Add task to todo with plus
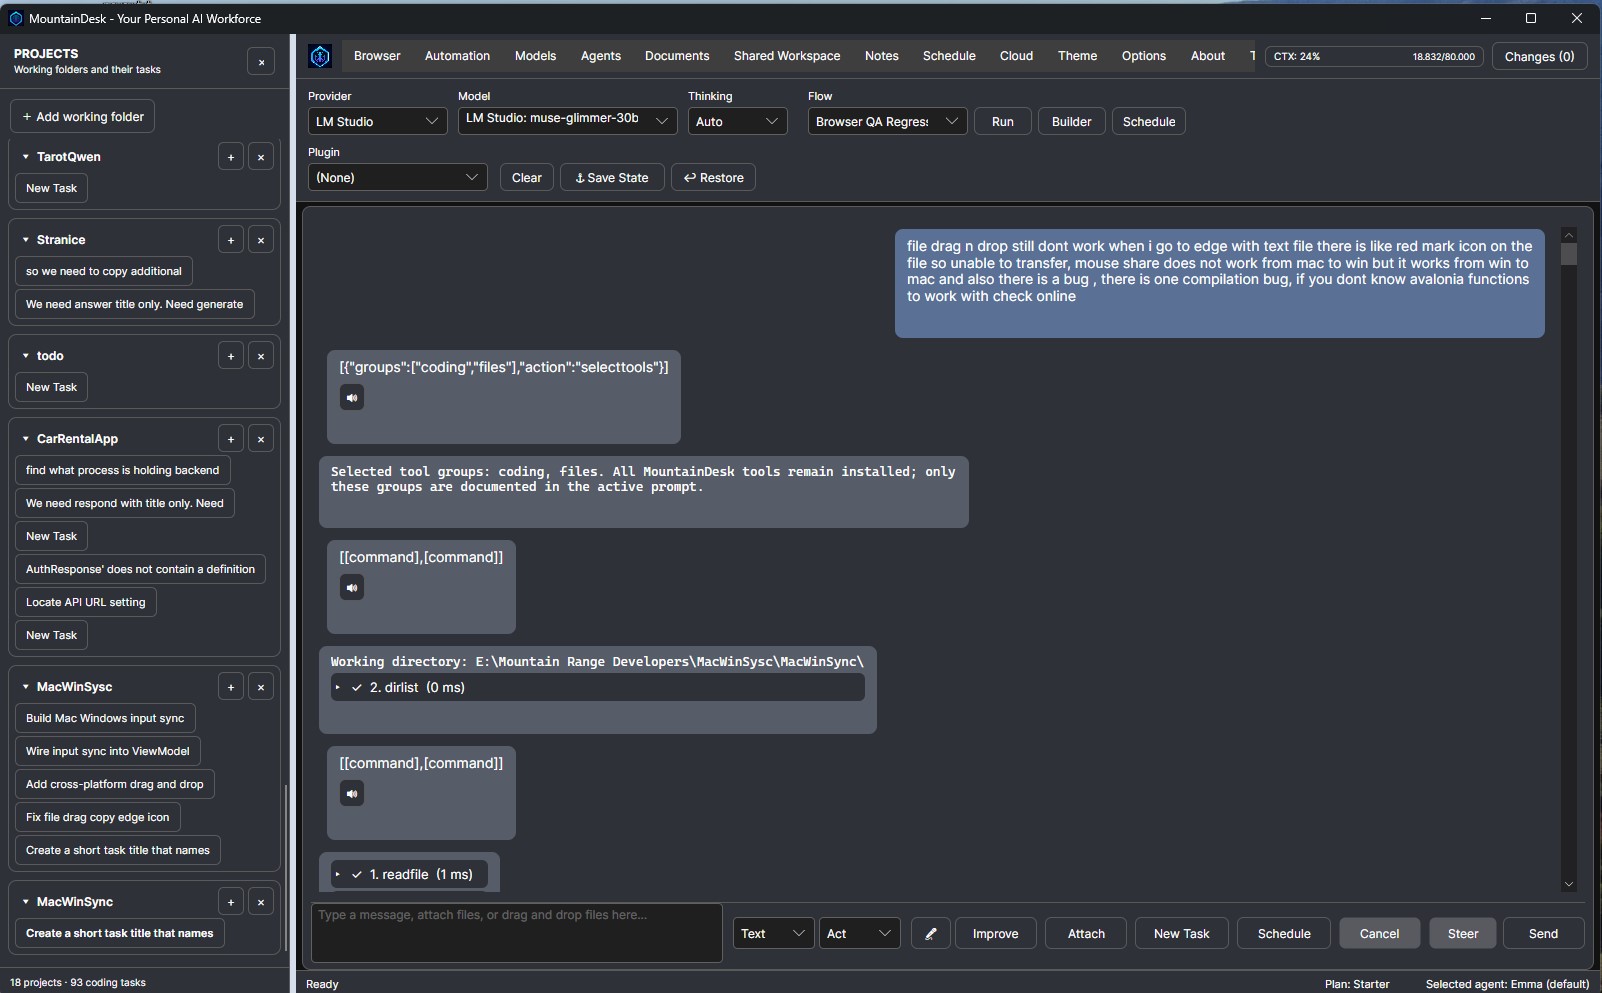 click(231, 356)
